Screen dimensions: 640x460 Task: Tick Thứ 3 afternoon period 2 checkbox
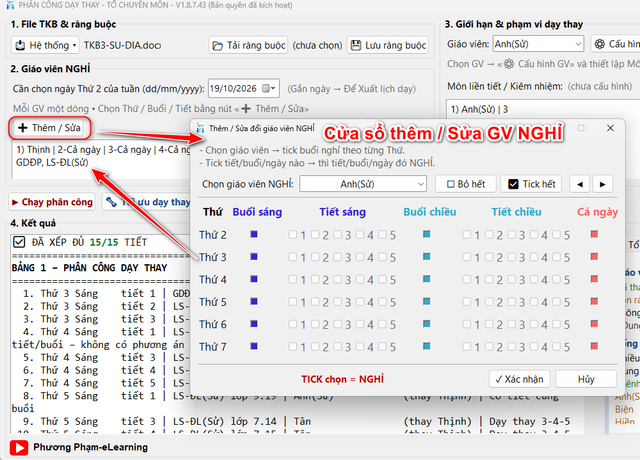[x=489, y=257]
